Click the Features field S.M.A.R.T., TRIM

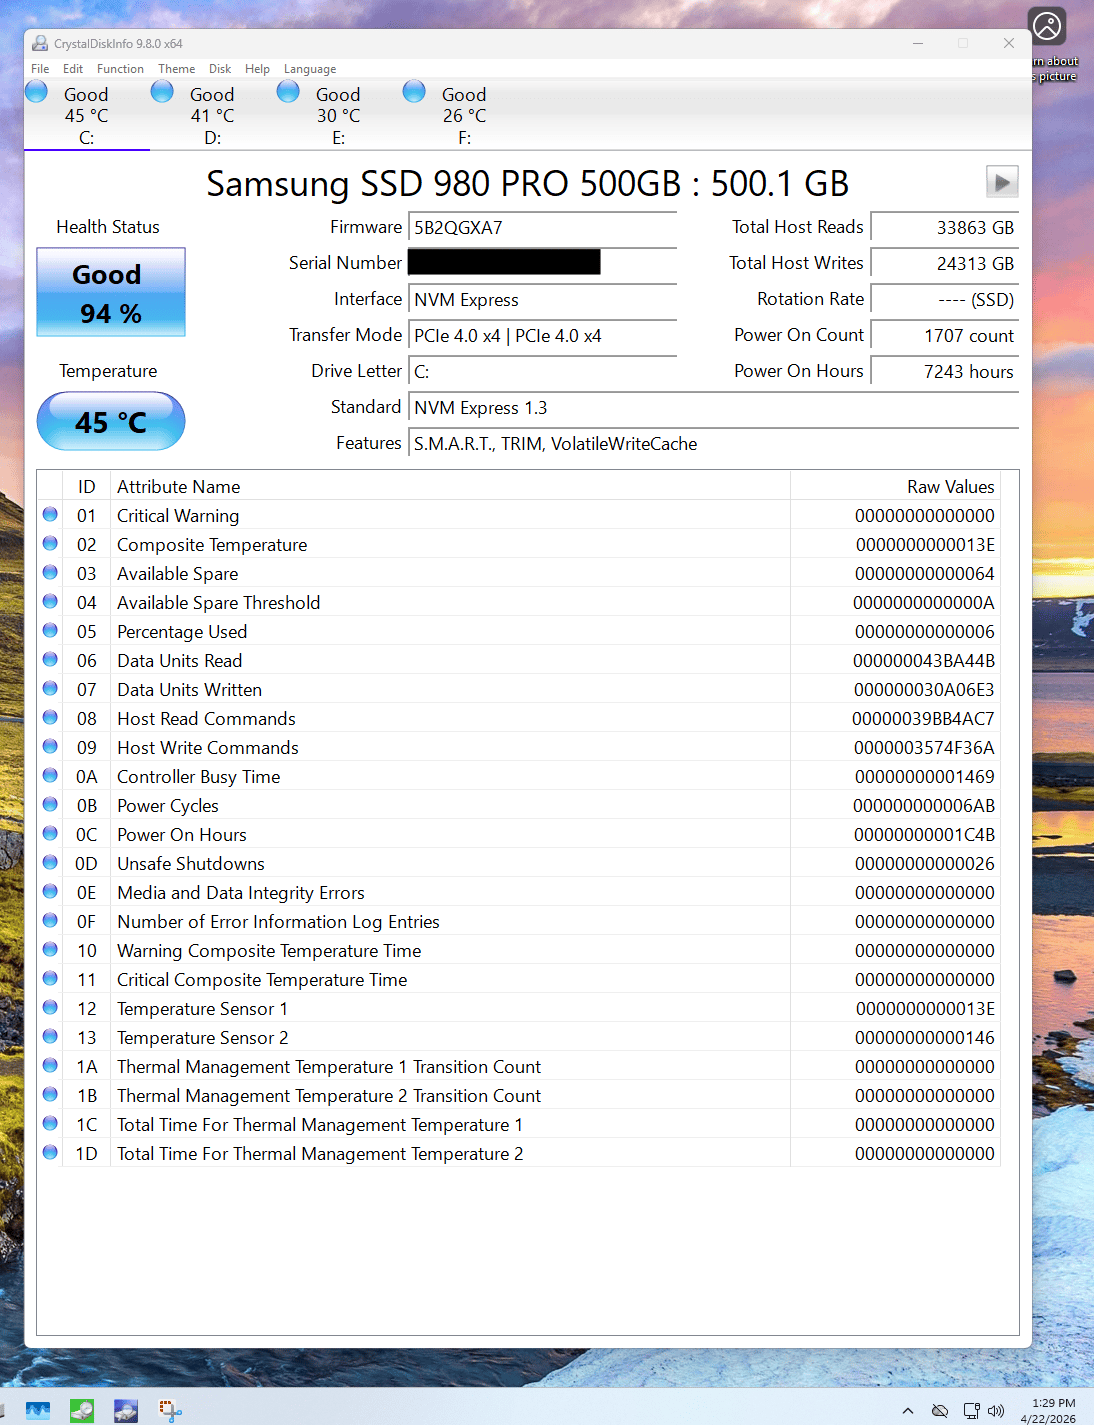pyautogui.click(x=714, y=443)
